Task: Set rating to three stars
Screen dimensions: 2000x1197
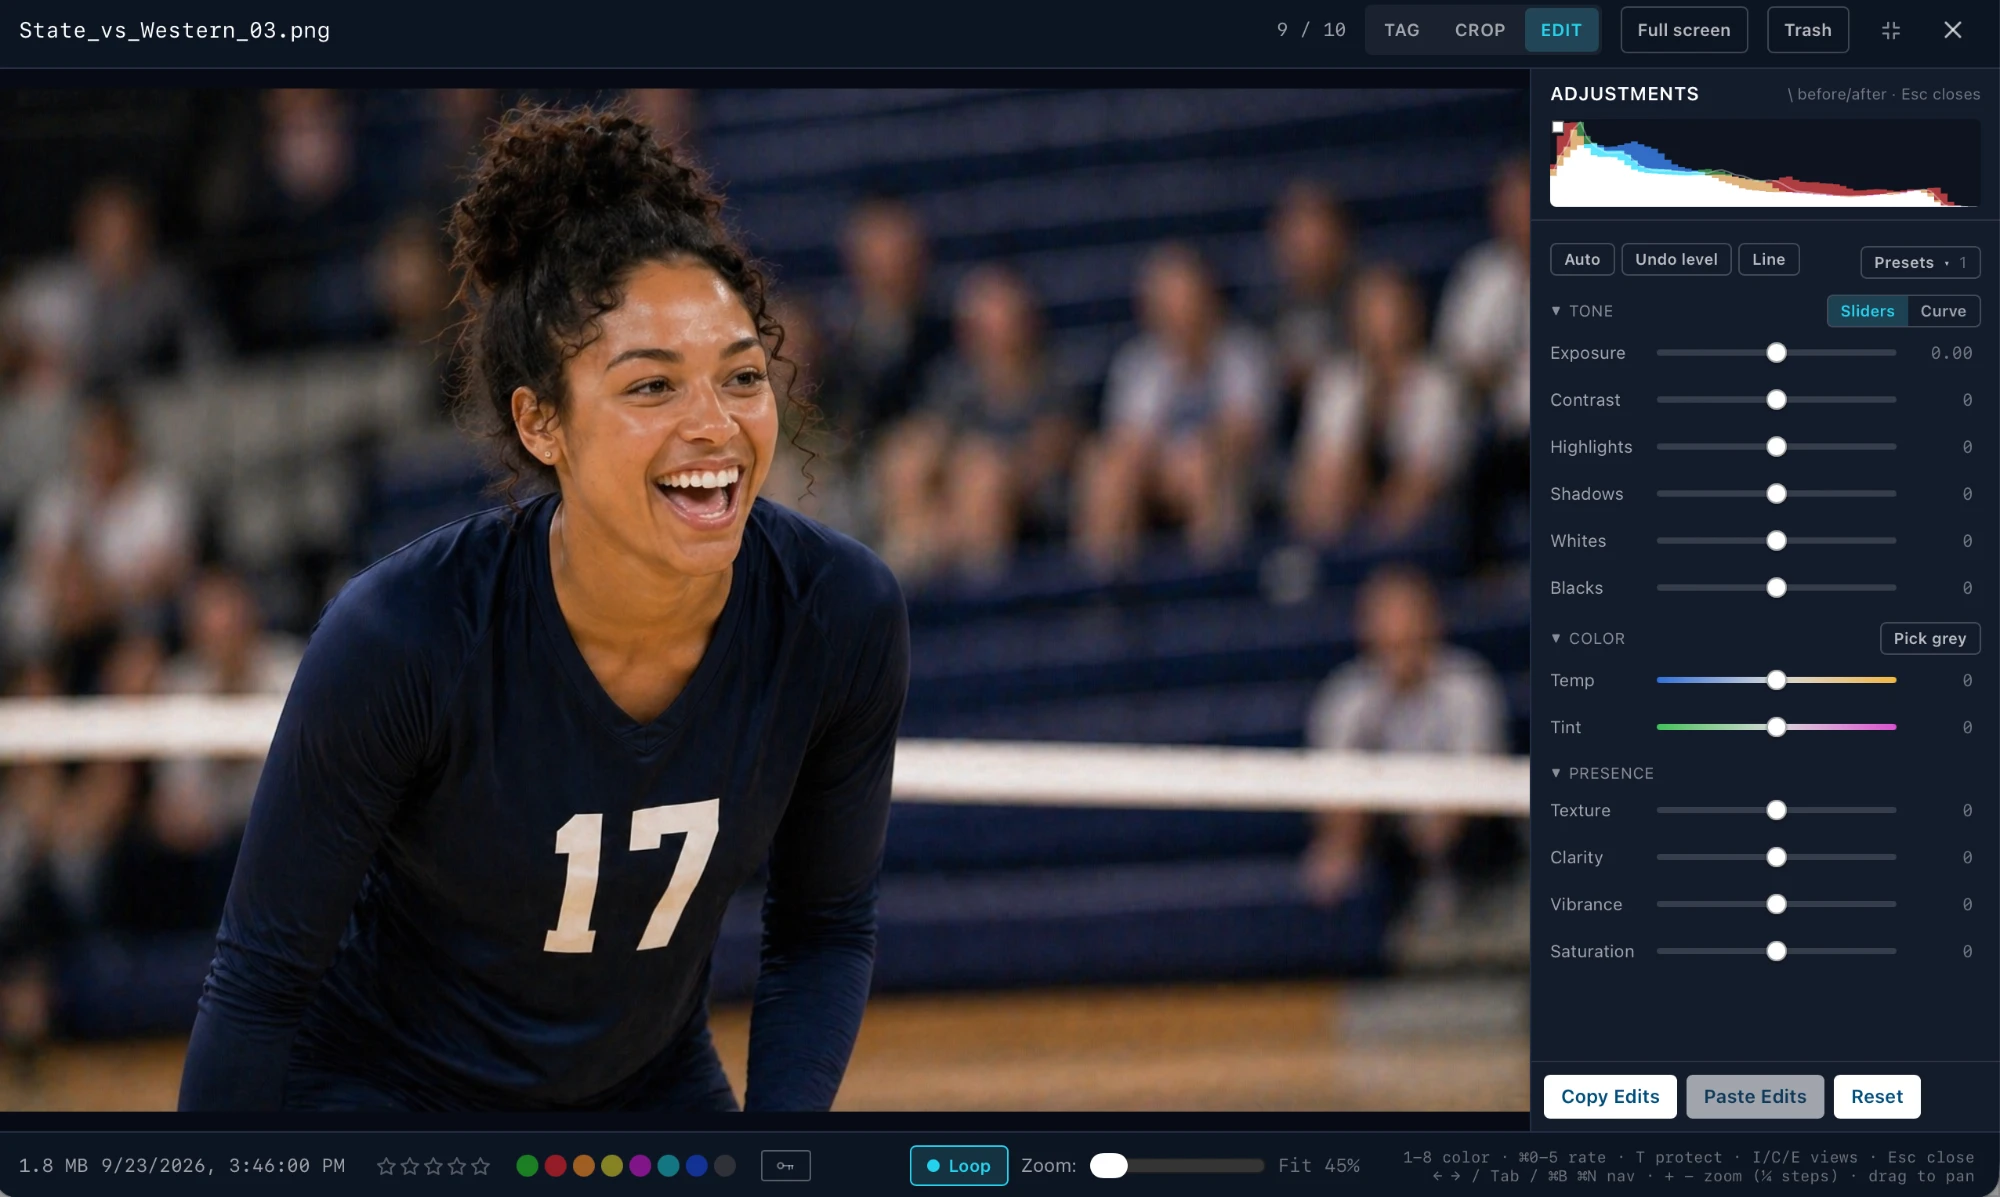Action: click(x=433, y=1165)
